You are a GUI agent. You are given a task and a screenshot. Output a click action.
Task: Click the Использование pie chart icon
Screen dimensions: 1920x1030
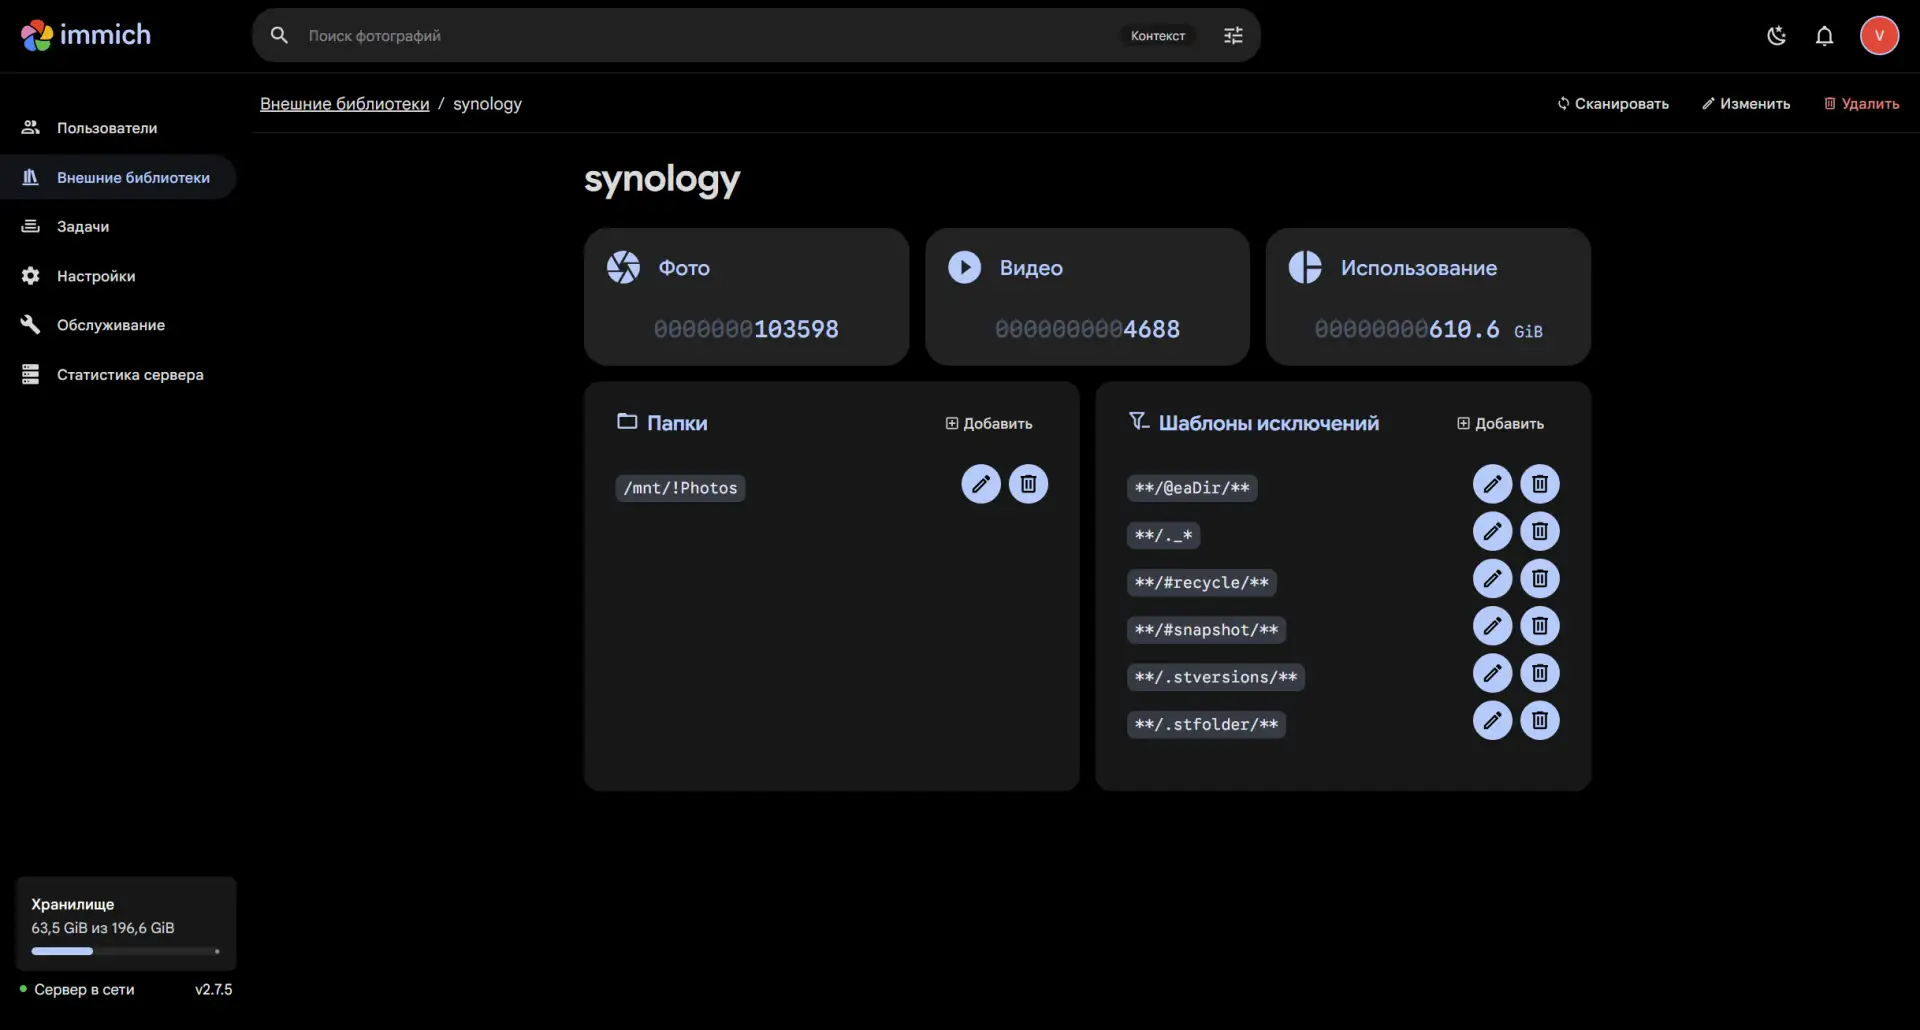pos(1305,267)
